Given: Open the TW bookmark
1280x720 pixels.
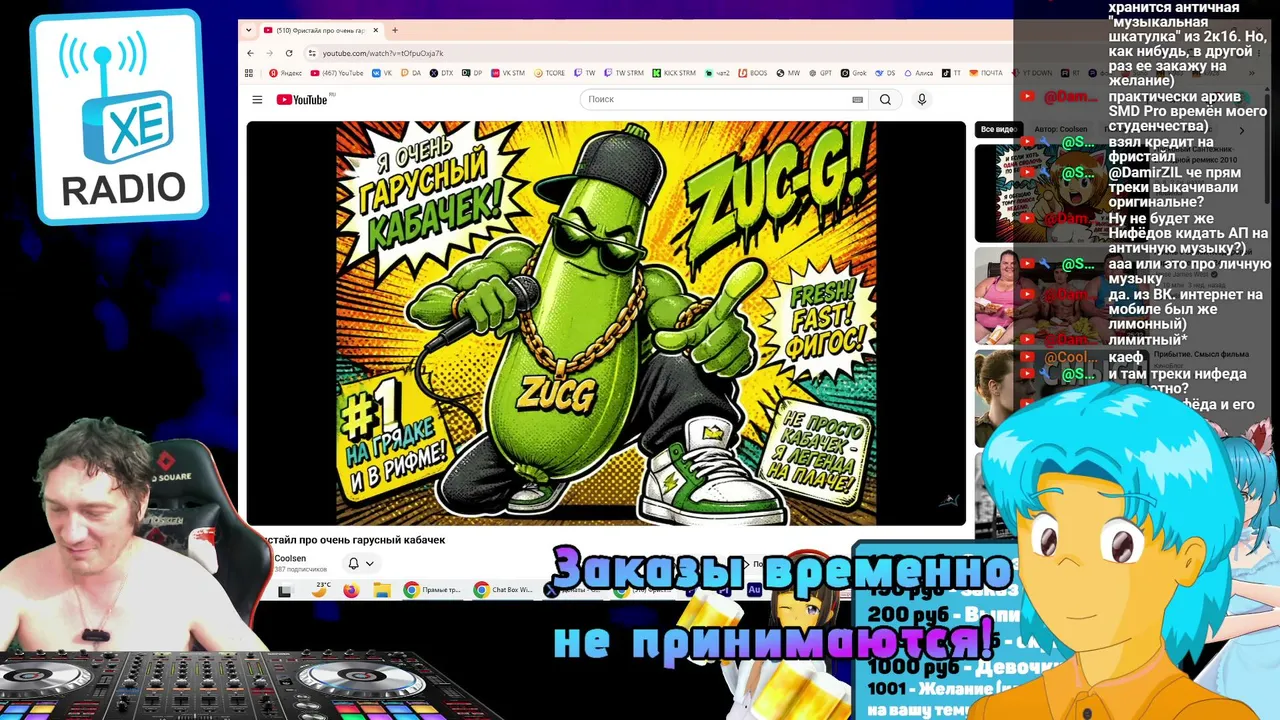Looking at the screenshot, I should [585, 73].
